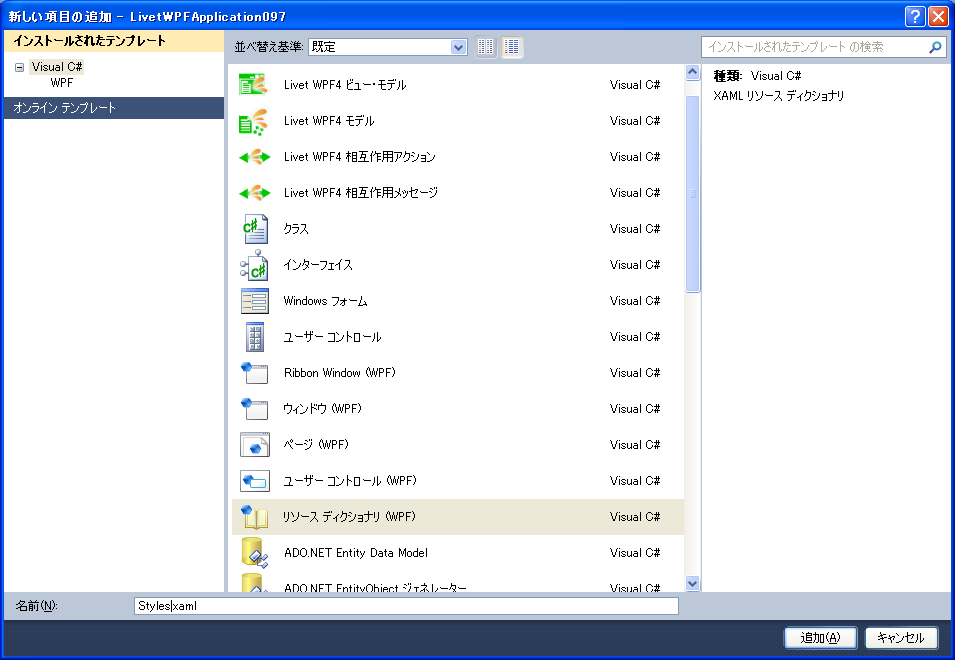The height and width of the screenshot is (660, 955).
Task: Select the ページ (WPF) label
Action: coord(316,444)
